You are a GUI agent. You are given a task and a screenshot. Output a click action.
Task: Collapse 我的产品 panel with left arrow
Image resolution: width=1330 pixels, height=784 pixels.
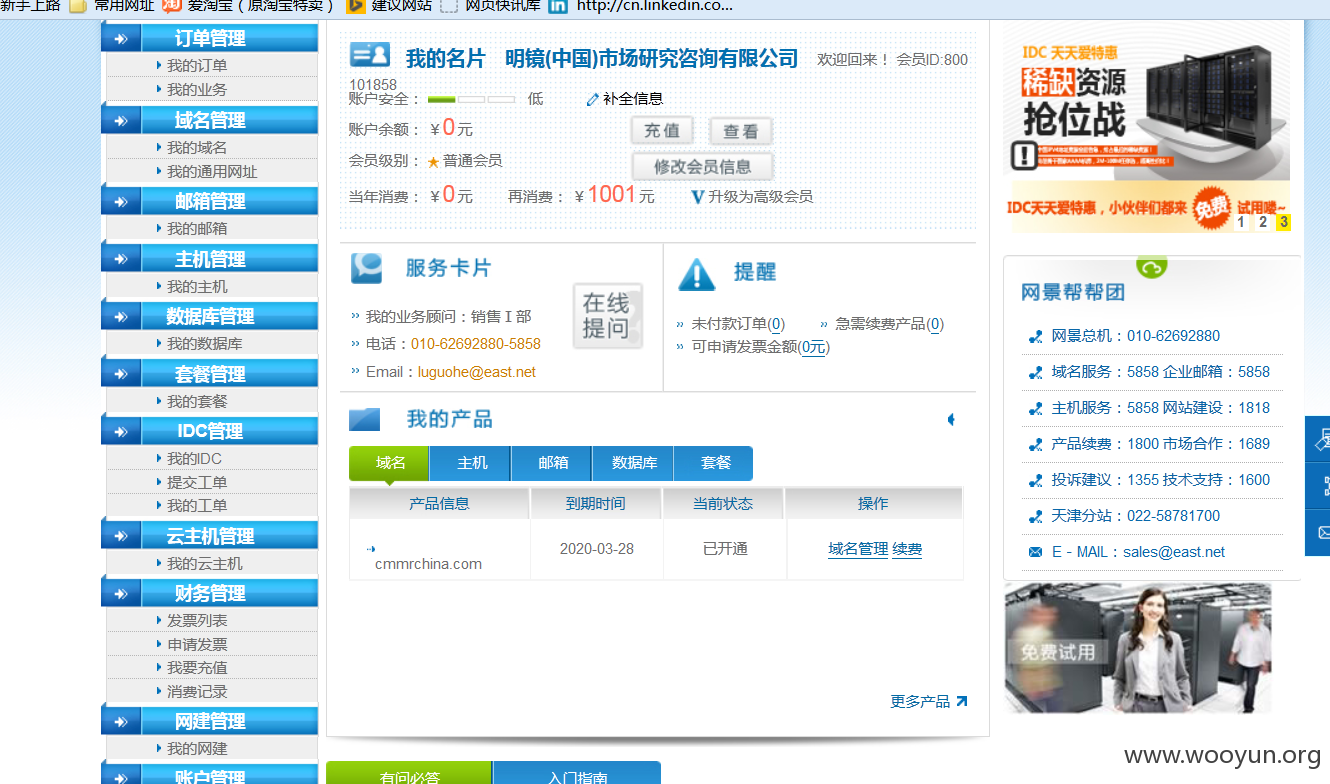(951, 419)
